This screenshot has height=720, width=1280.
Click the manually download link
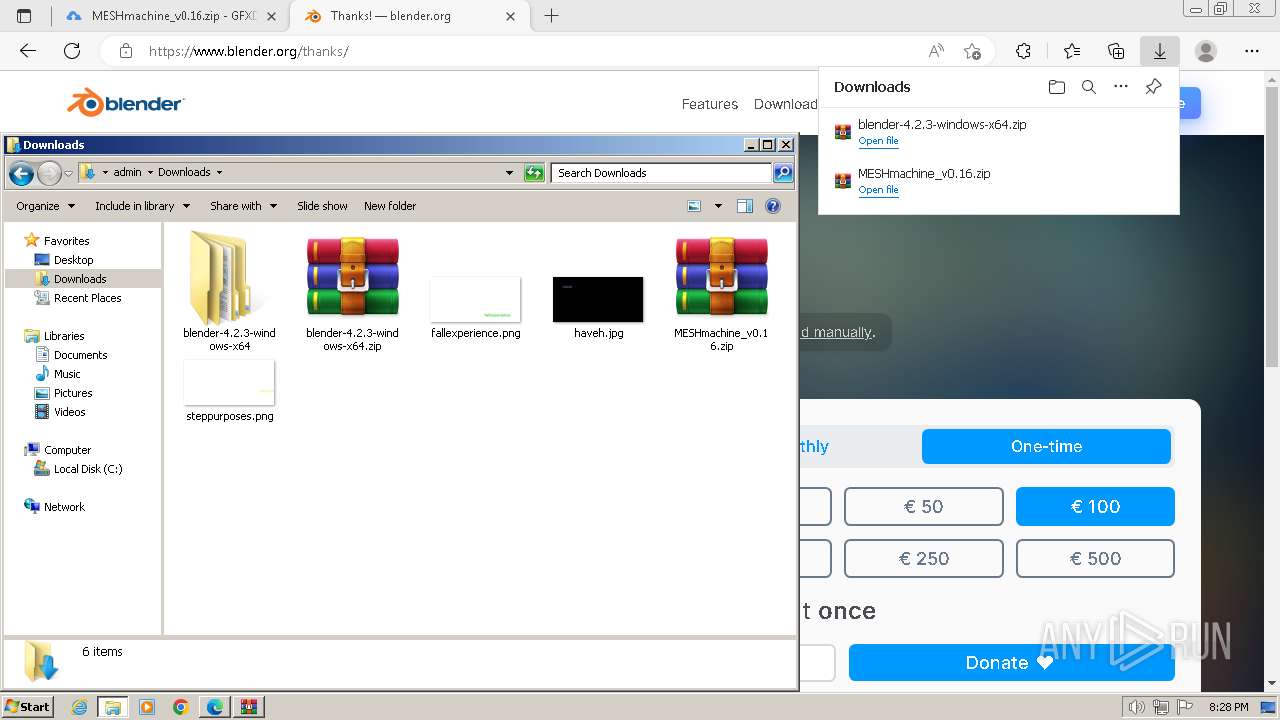tap(837, 332)
